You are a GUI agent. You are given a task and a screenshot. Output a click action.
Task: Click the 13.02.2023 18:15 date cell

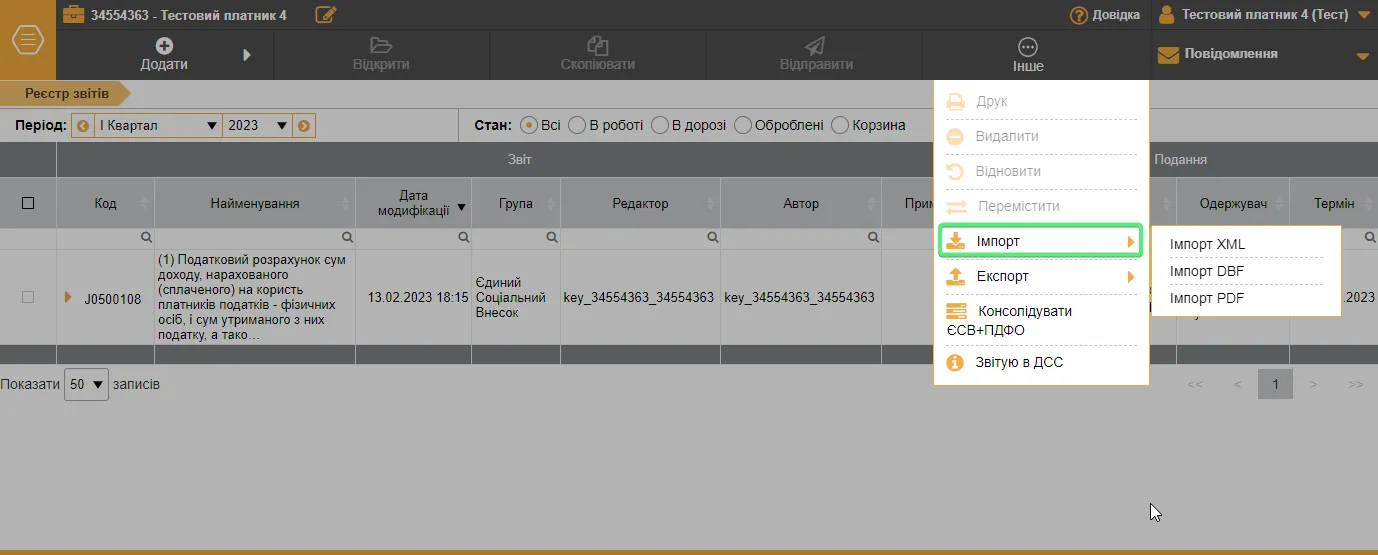(x=413, y=297)
